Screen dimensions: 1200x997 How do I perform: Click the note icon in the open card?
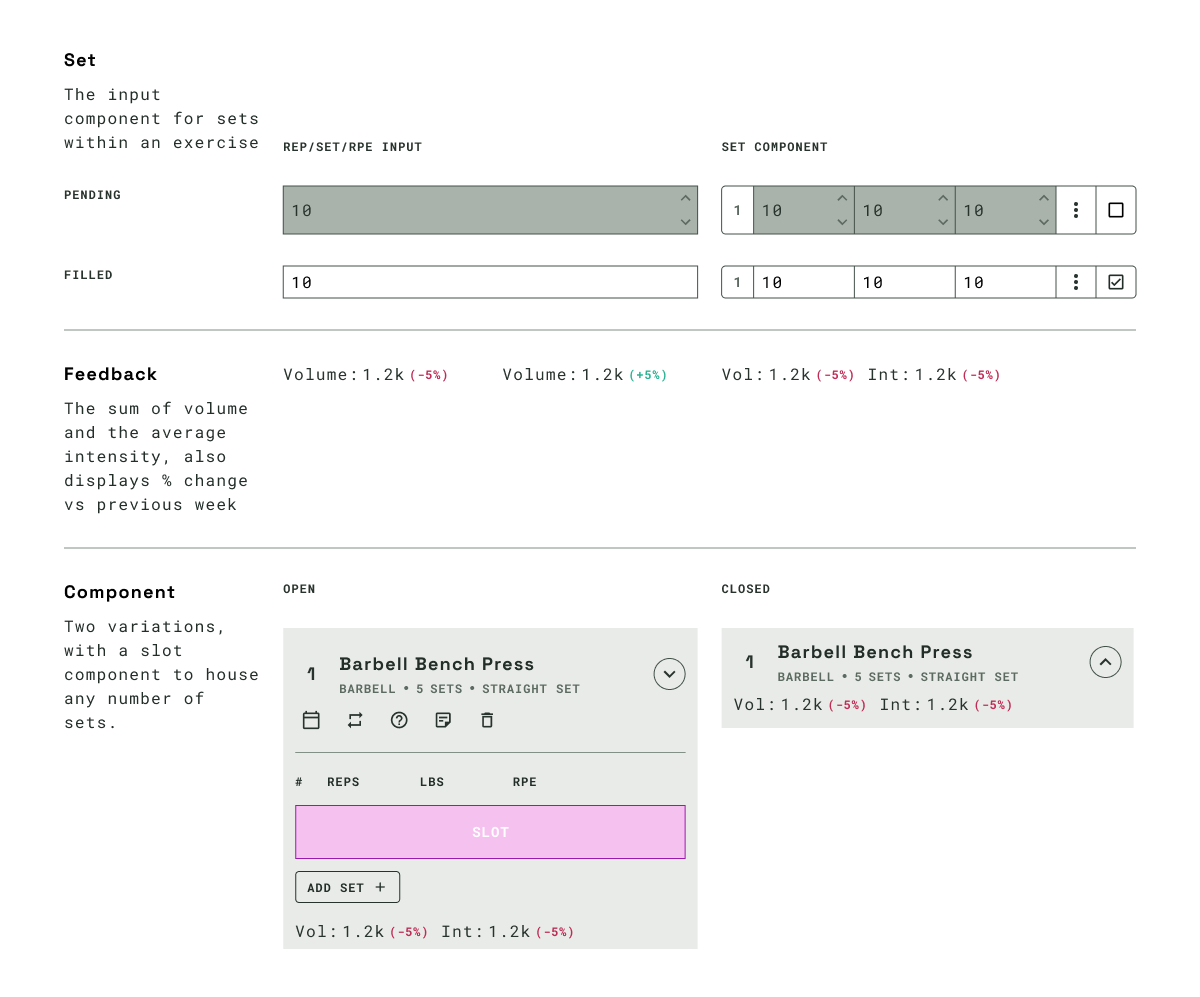[443, 720]
